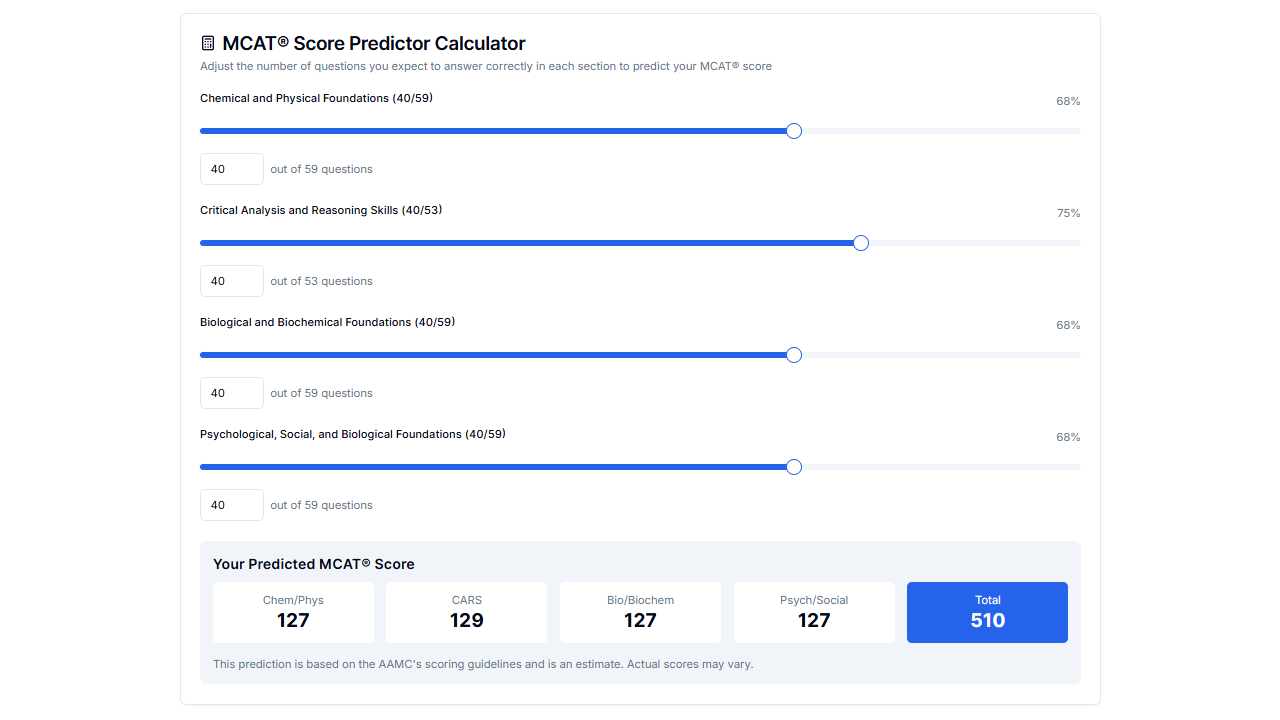The image size is (1280, 720).
Task: Click the 'out of 53 questions' label
Action: click(x=321, y=280)
